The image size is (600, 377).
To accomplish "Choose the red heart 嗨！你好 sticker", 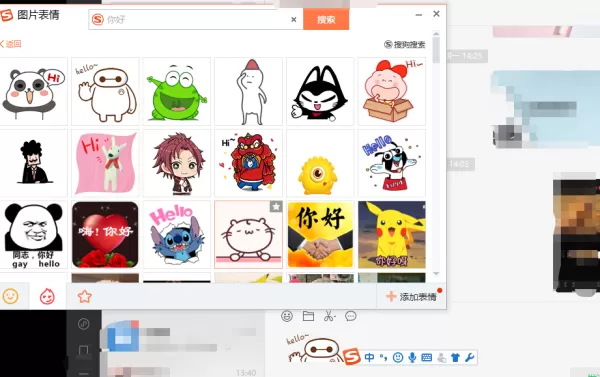I will point(105,235).
